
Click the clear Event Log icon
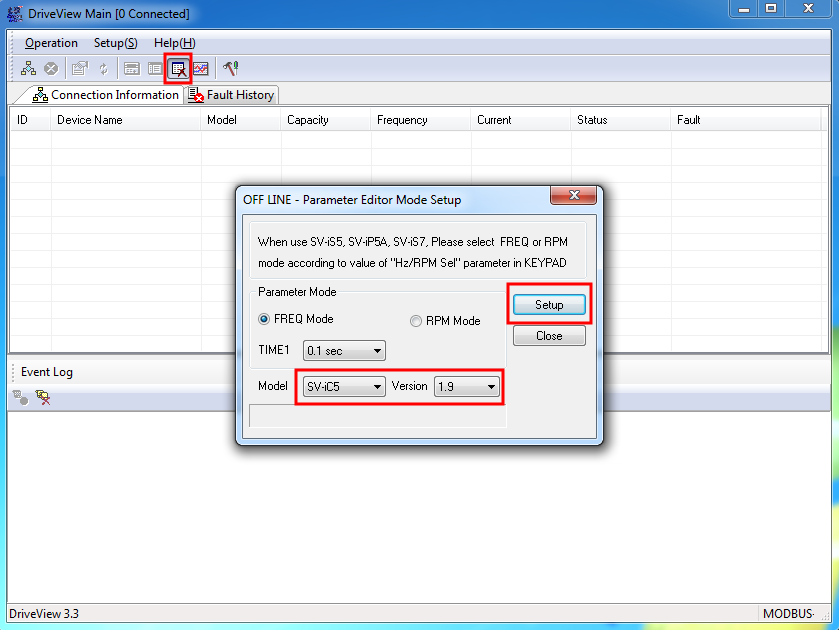[x=43, y=397]
